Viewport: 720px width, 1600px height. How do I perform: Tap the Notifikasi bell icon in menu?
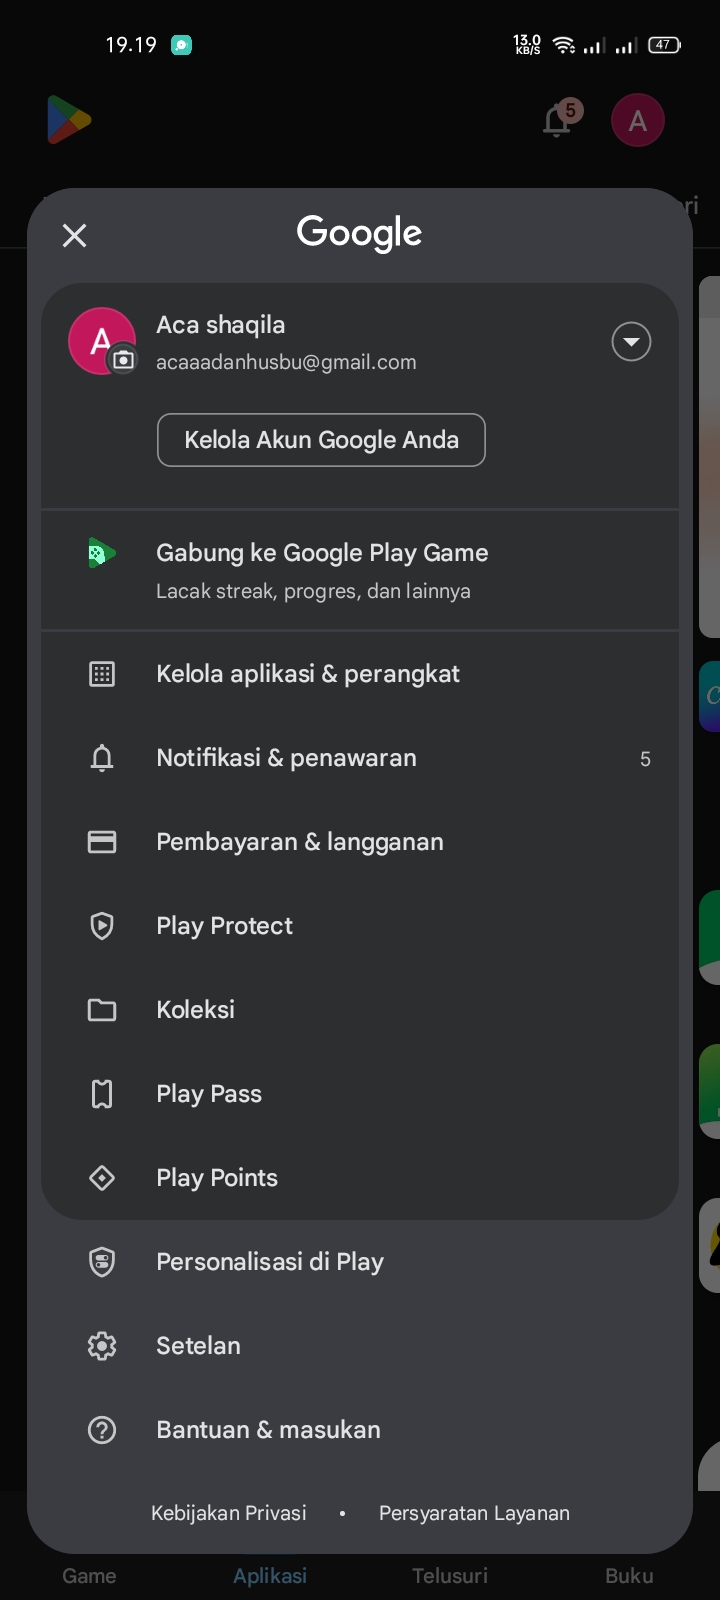point(102,758)
